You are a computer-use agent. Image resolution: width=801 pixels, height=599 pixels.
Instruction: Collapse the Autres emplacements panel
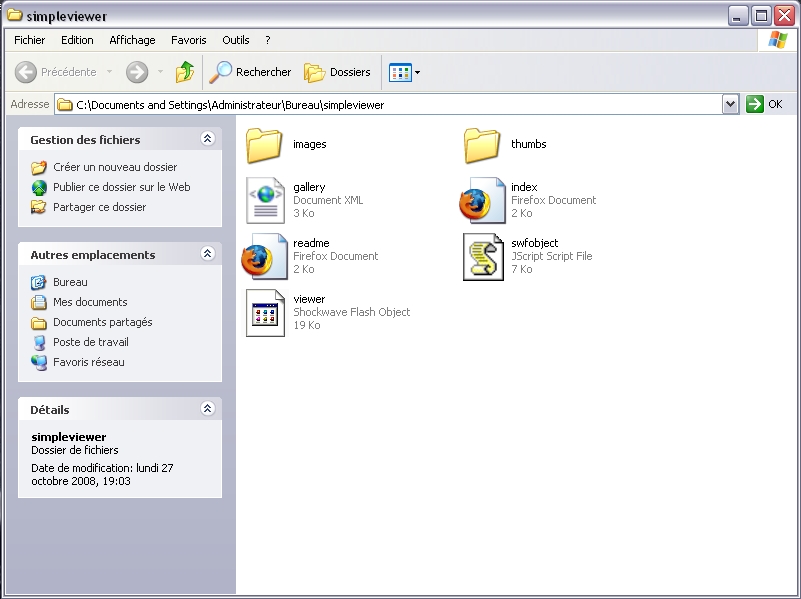[207, 254]
